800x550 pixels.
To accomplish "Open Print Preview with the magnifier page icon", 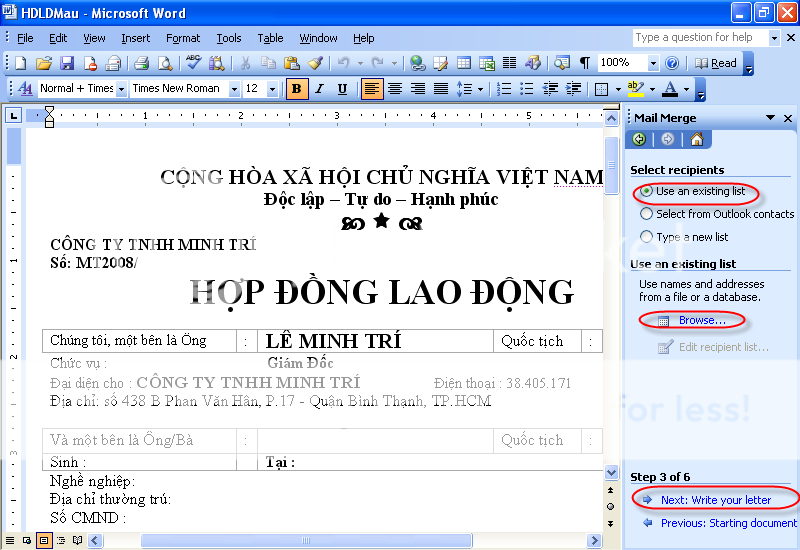I will point(165,63).
